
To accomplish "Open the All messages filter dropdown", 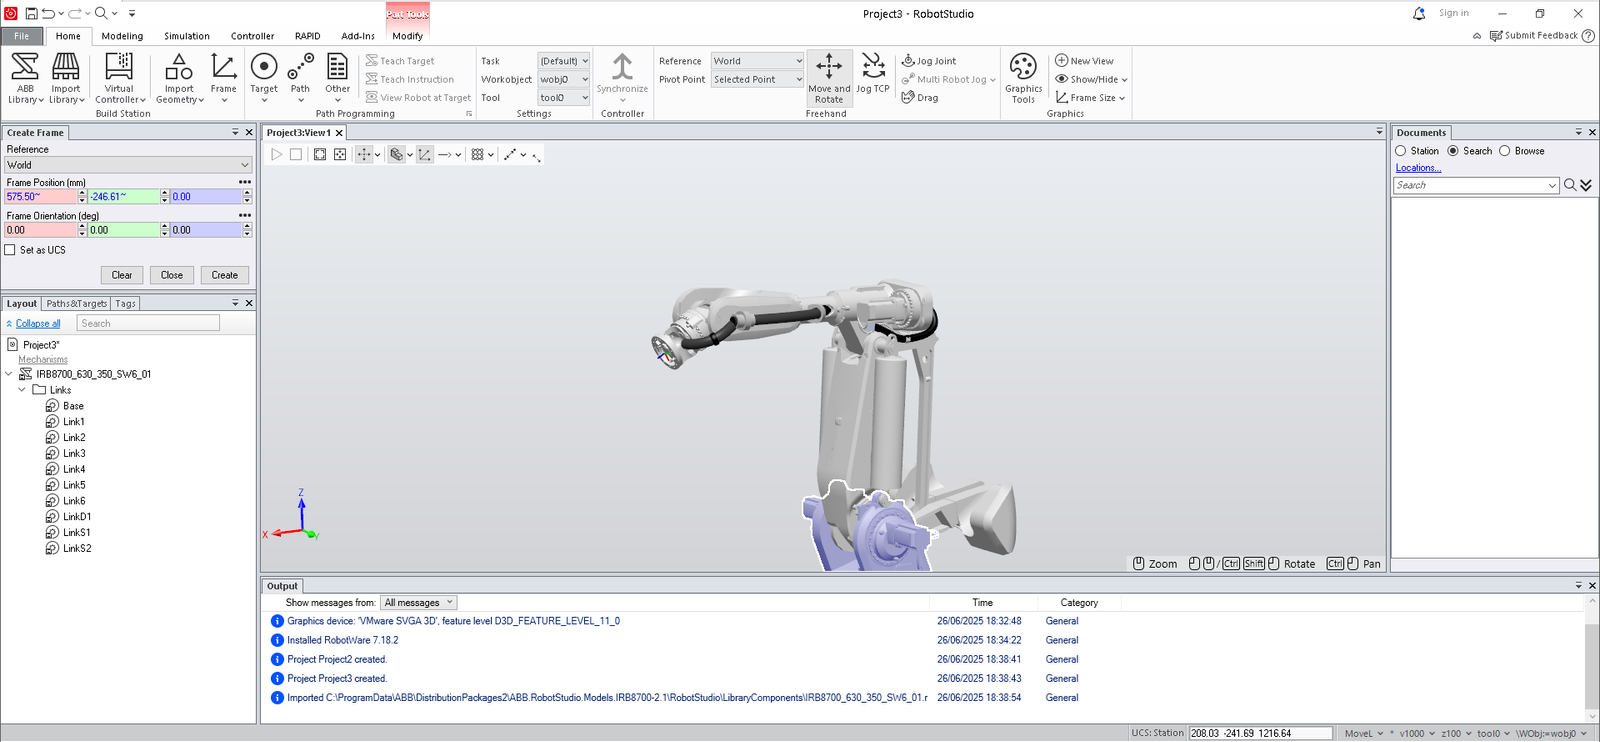I will 418,603.
